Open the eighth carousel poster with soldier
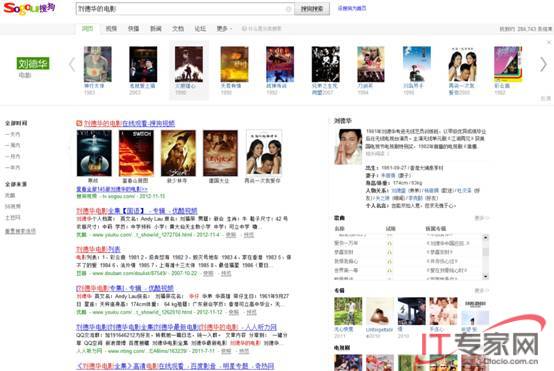 [x=417, y=64]
